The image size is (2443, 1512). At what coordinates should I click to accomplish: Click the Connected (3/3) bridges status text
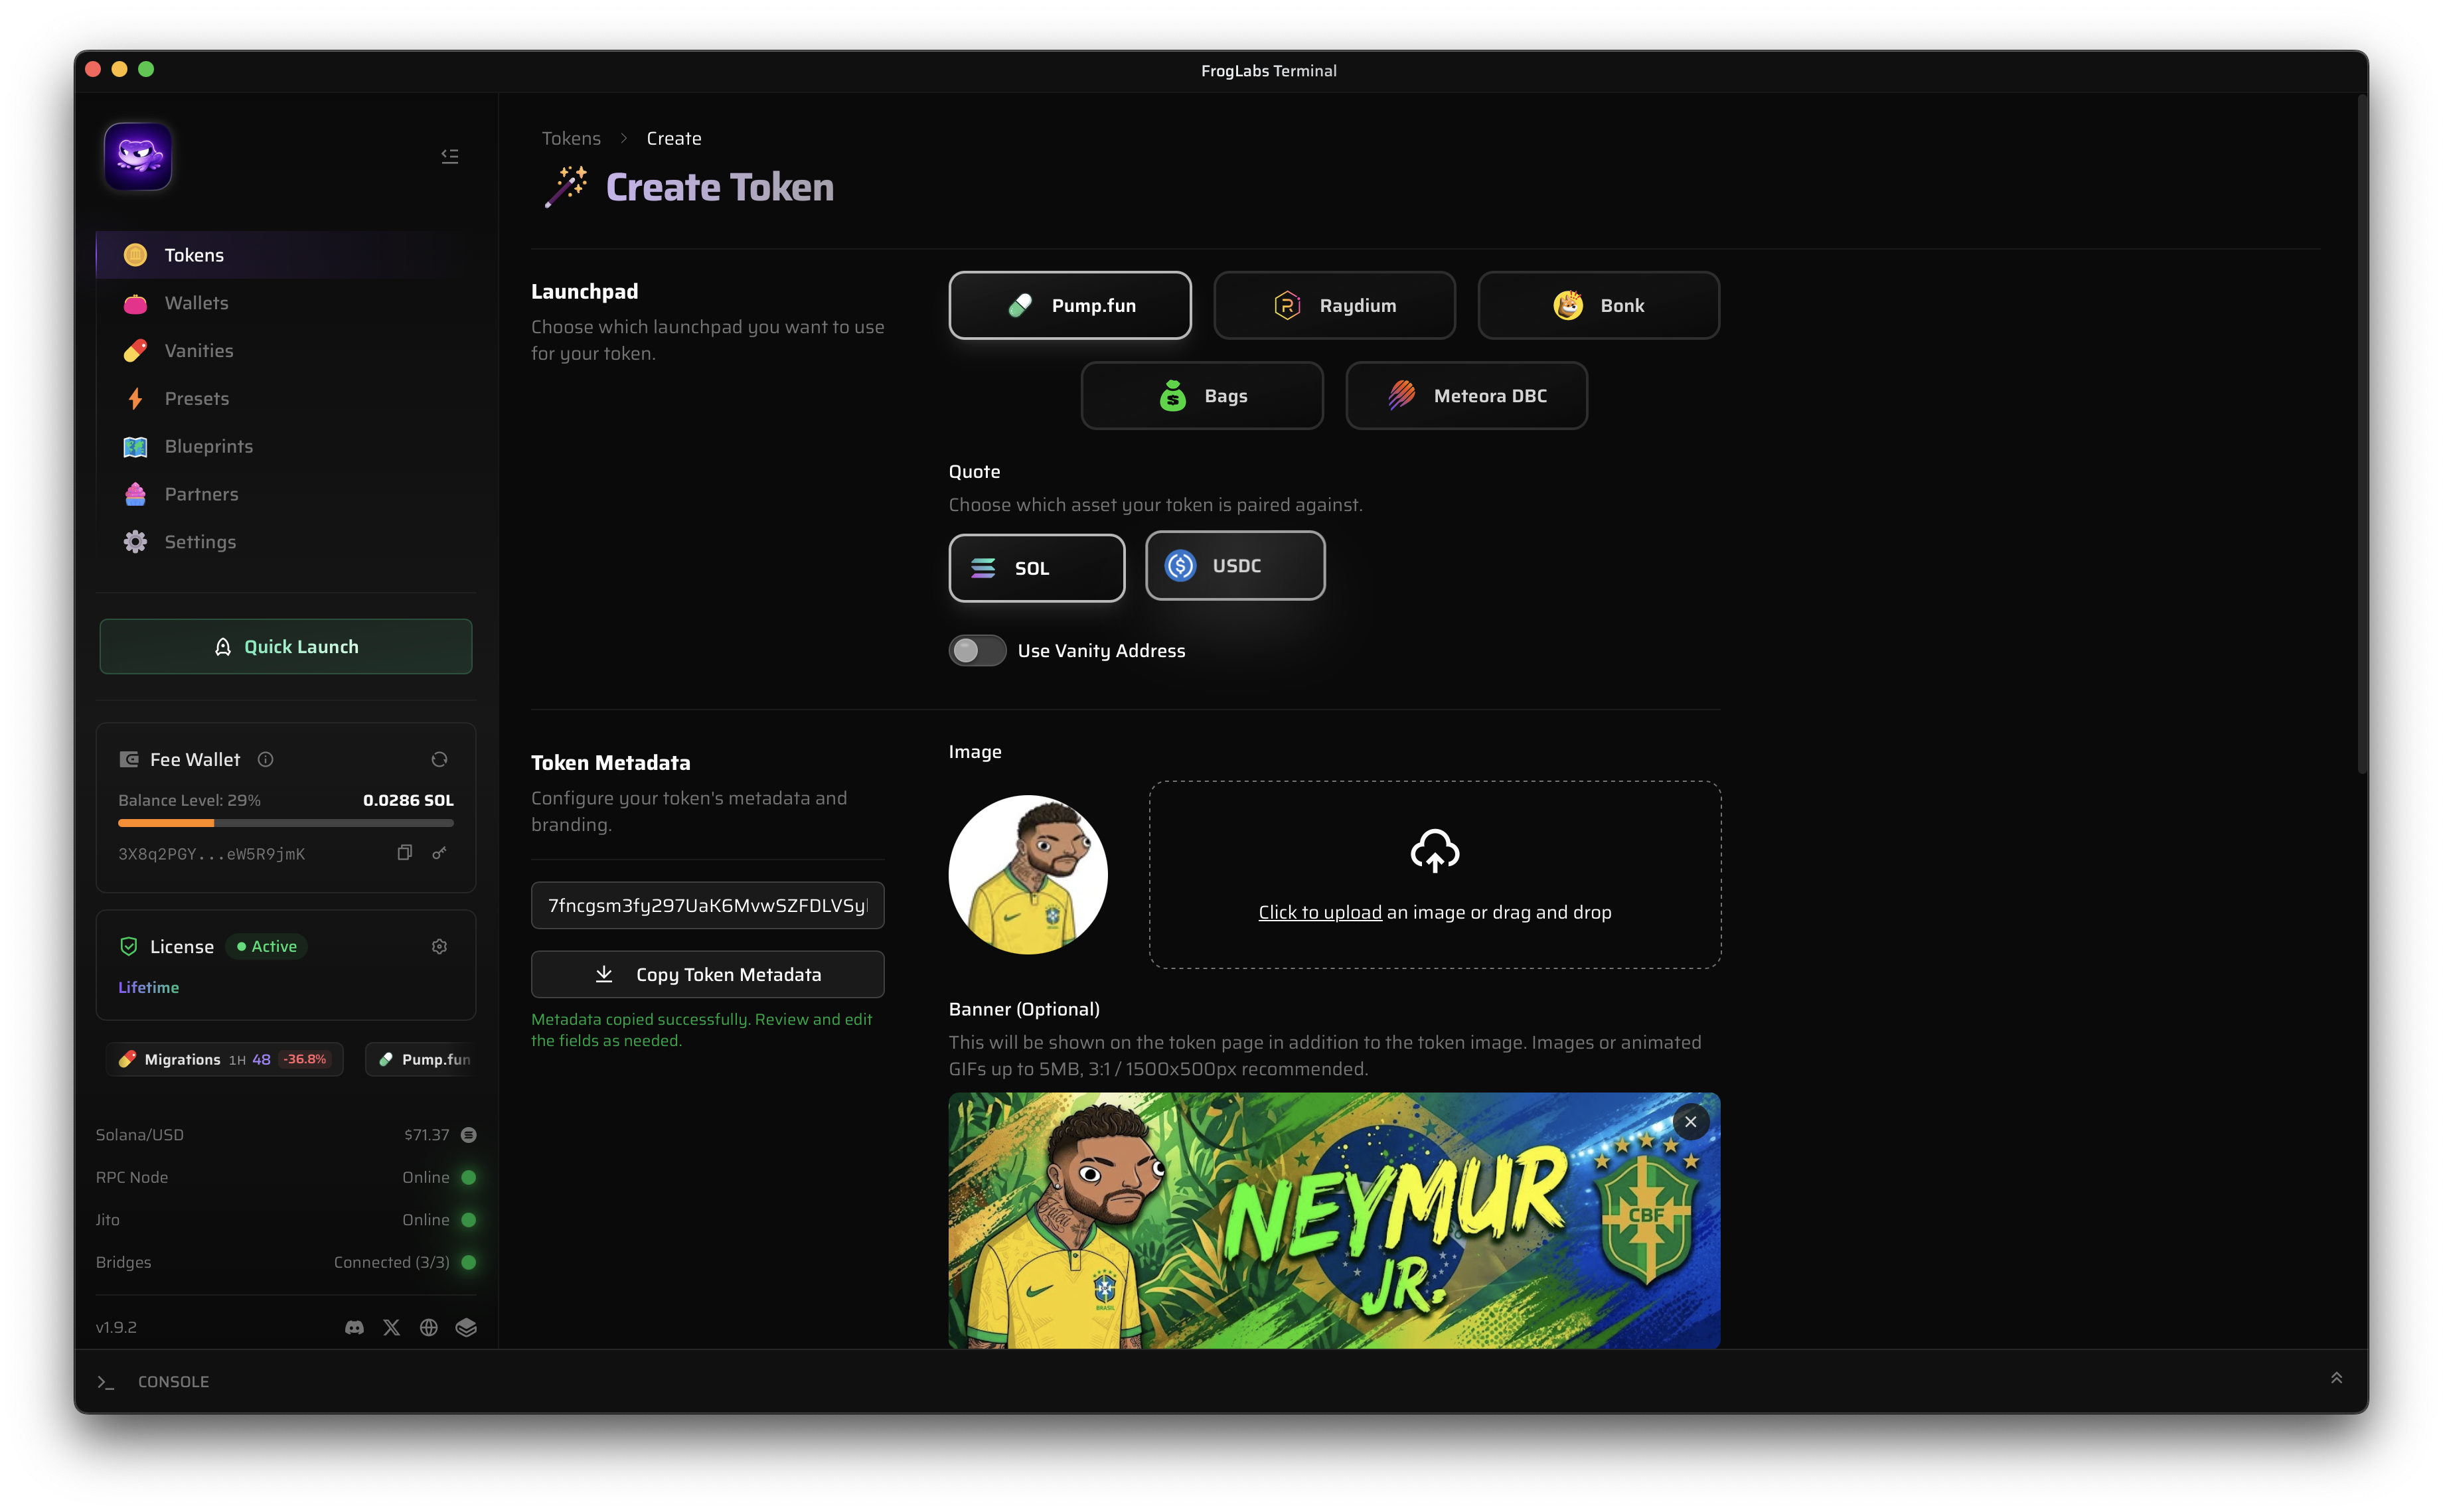coord(392,1263)
